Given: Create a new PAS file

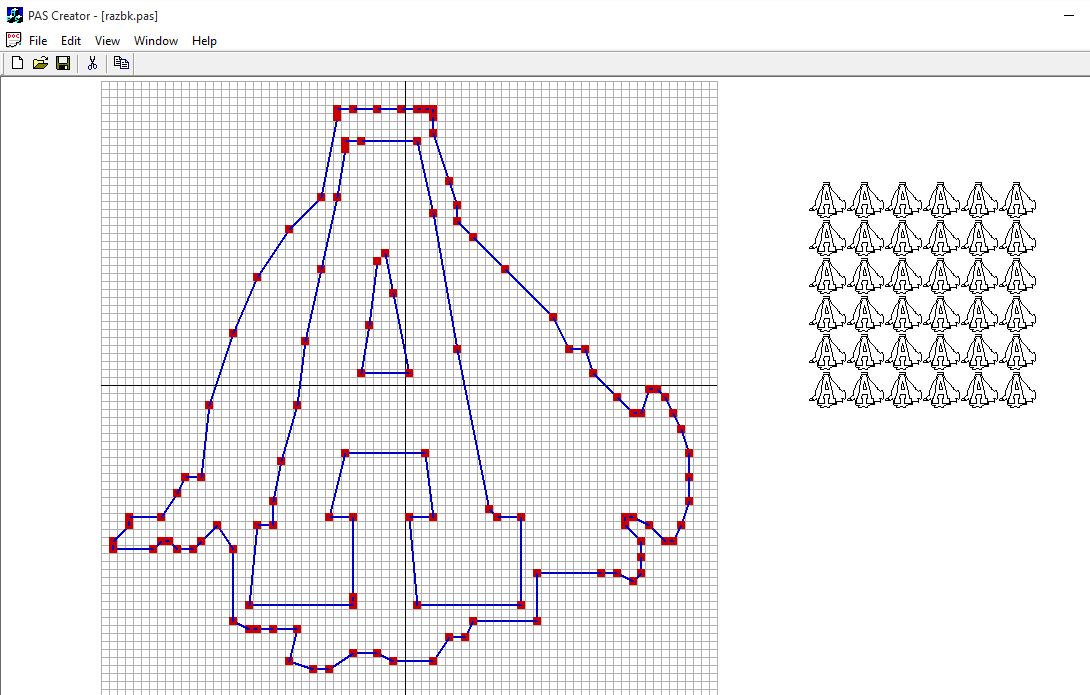Looking at the screenshot, I should pos(16,62).
